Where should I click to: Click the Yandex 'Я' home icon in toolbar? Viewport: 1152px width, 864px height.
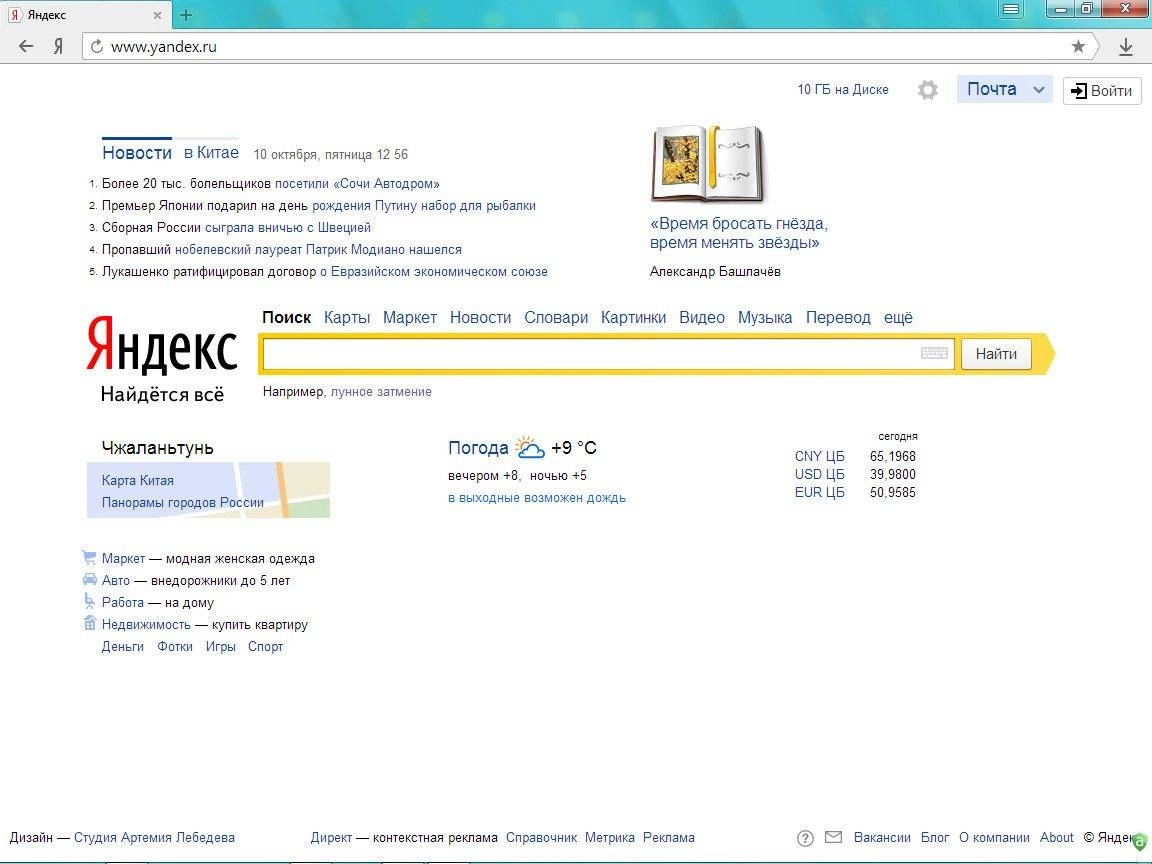tap(58, 46)
